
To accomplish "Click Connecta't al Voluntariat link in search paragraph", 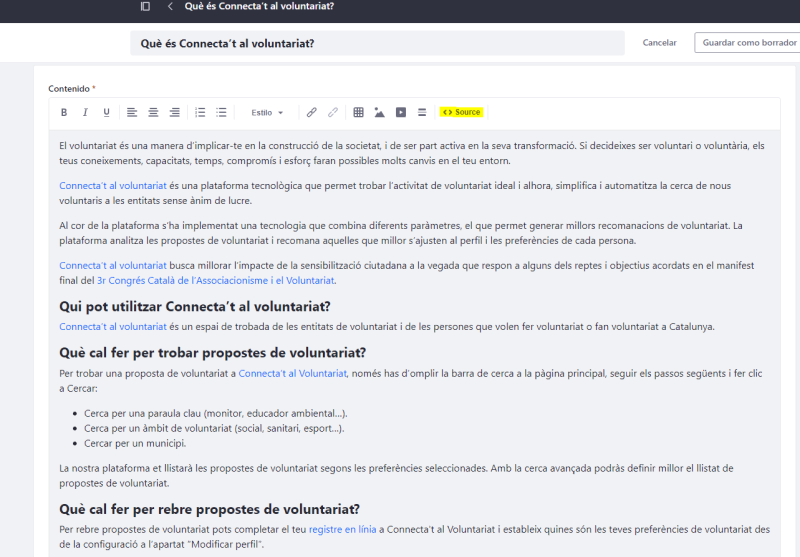I will point(293,373).
